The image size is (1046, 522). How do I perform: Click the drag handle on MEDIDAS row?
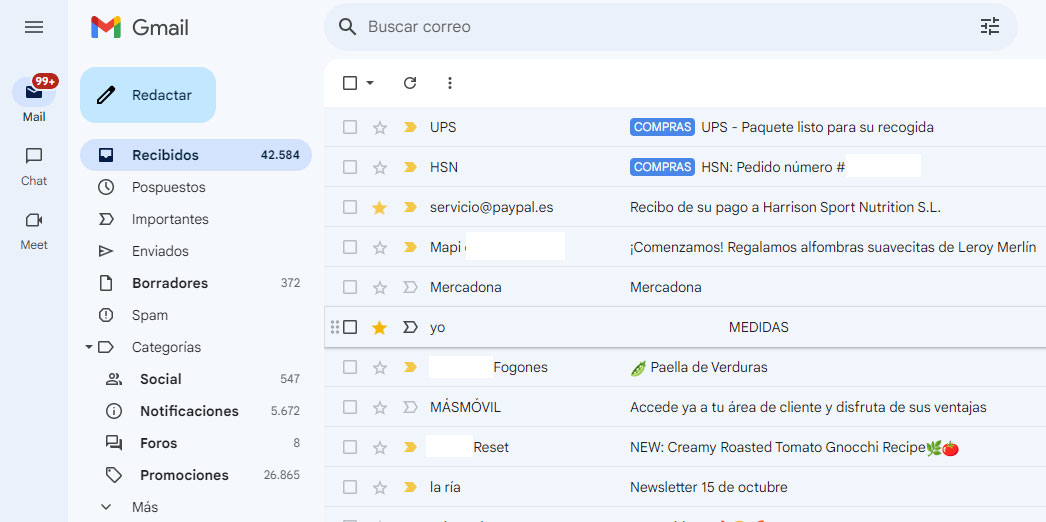click(x=335, y=327)
